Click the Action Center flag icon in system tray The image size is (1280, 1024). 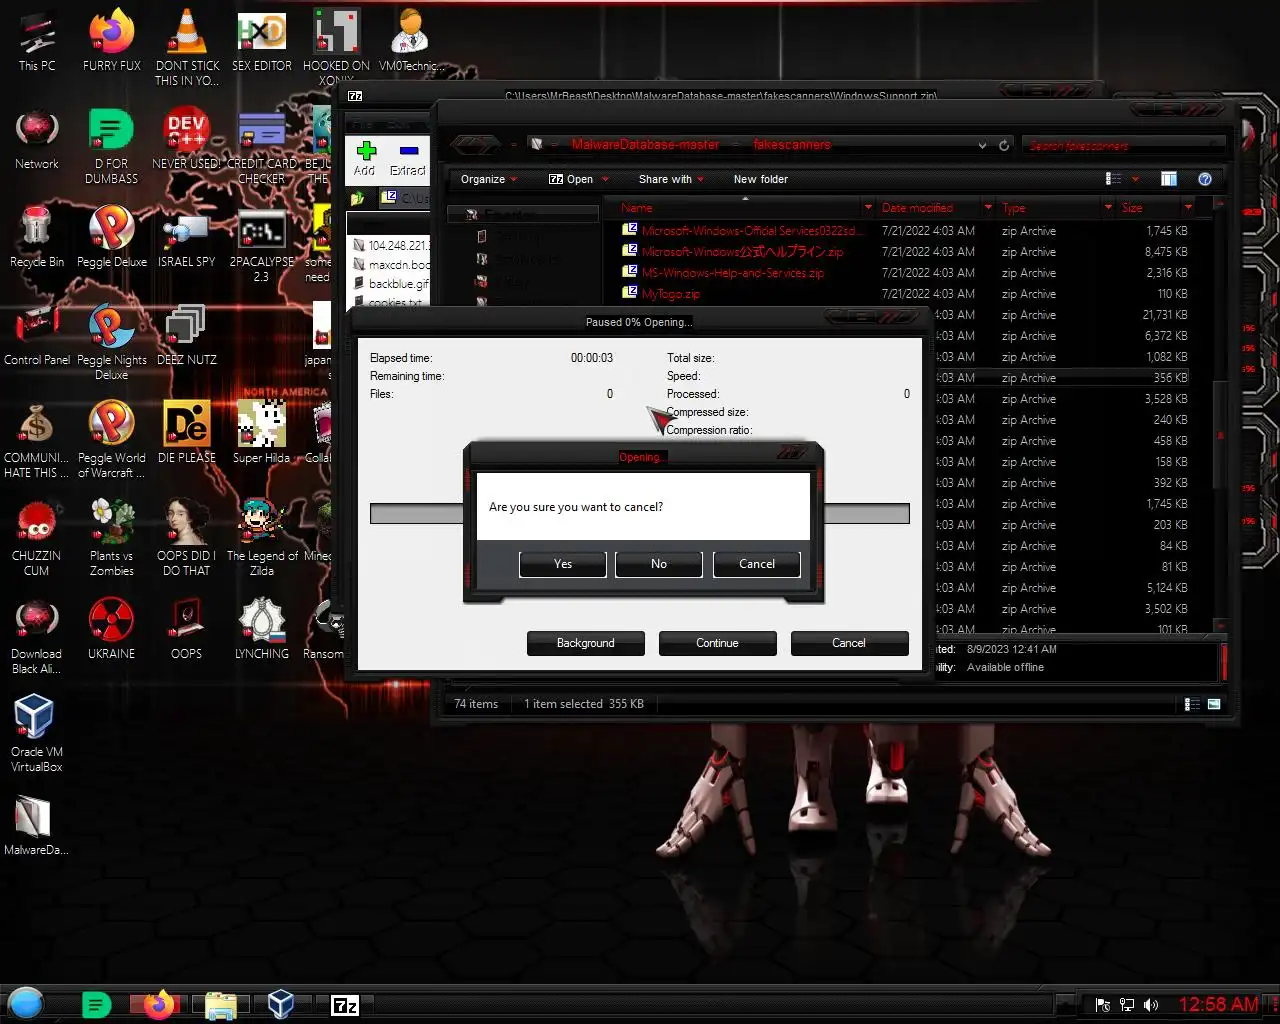point(1103,1005)
